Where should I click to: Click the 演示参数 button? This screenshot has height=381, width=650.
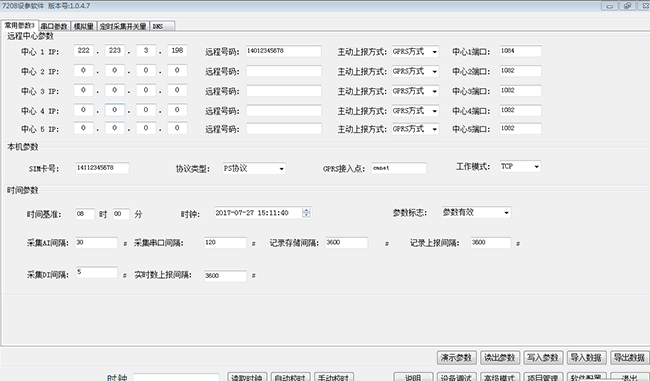point(456,357)
